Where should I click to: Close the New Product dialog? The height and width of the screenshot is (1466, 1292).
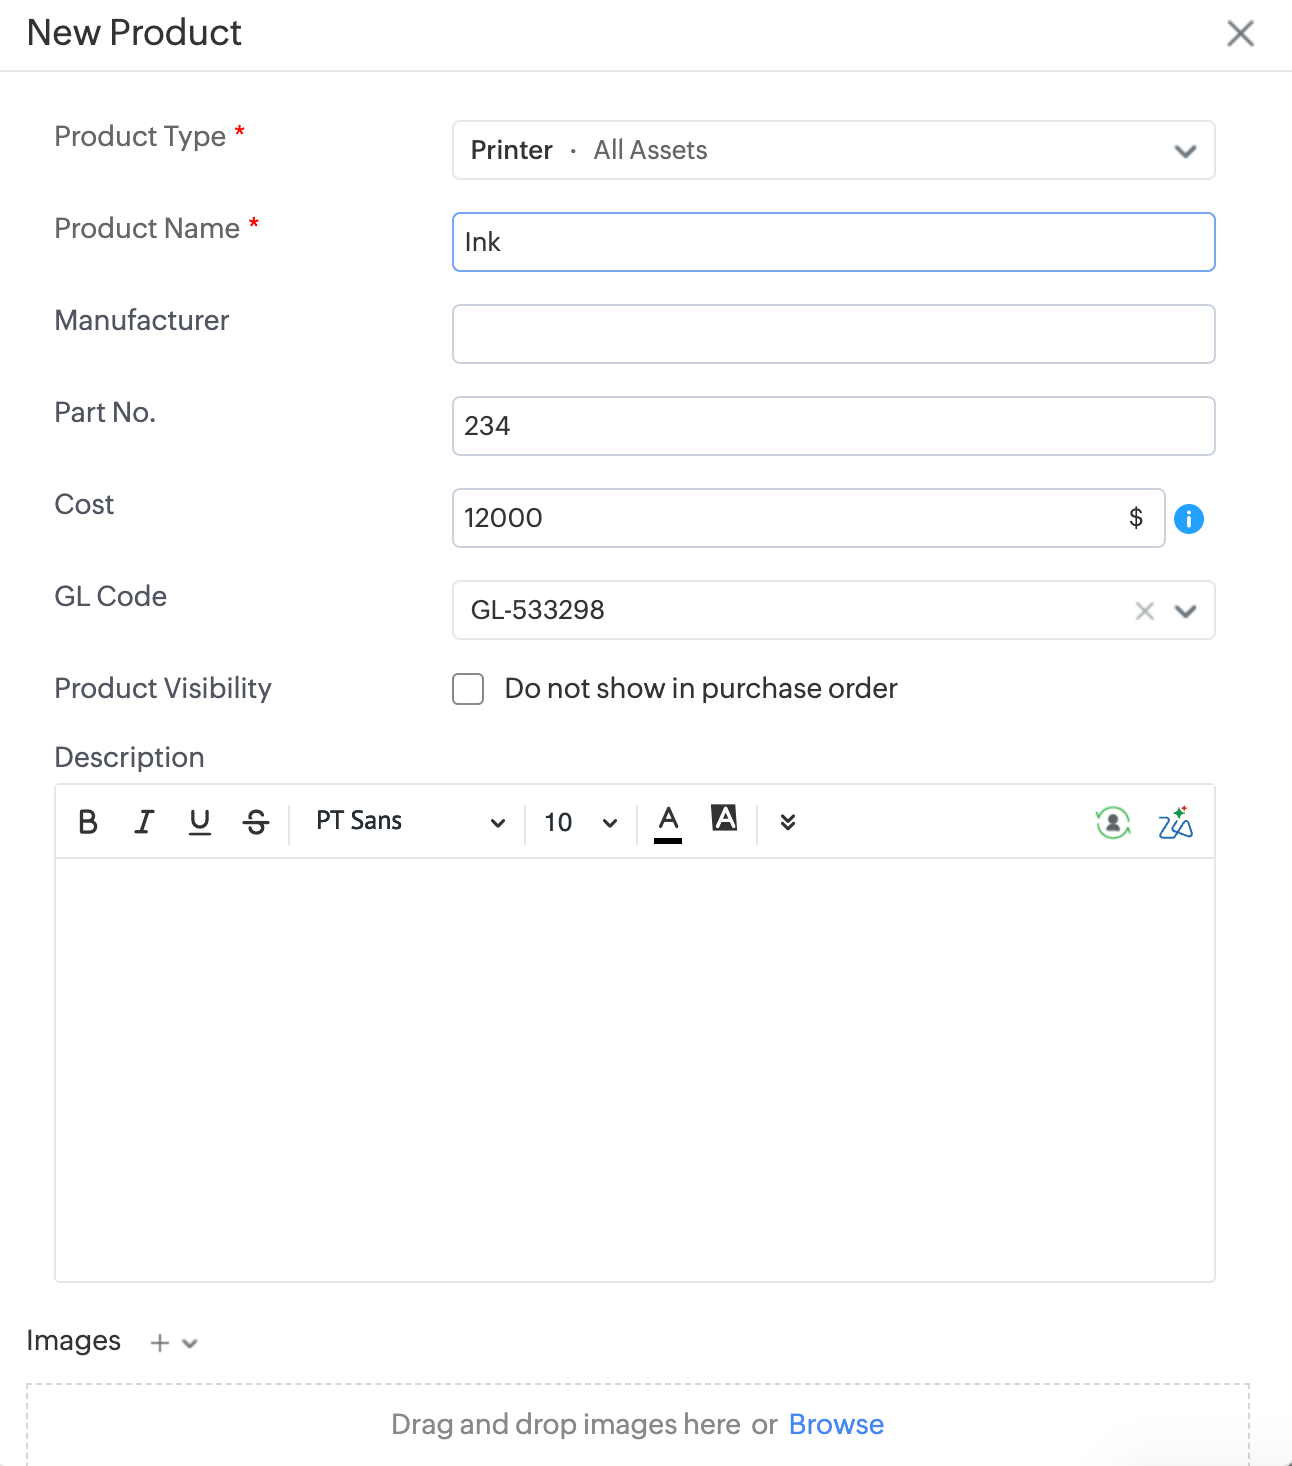[1240, 34]
